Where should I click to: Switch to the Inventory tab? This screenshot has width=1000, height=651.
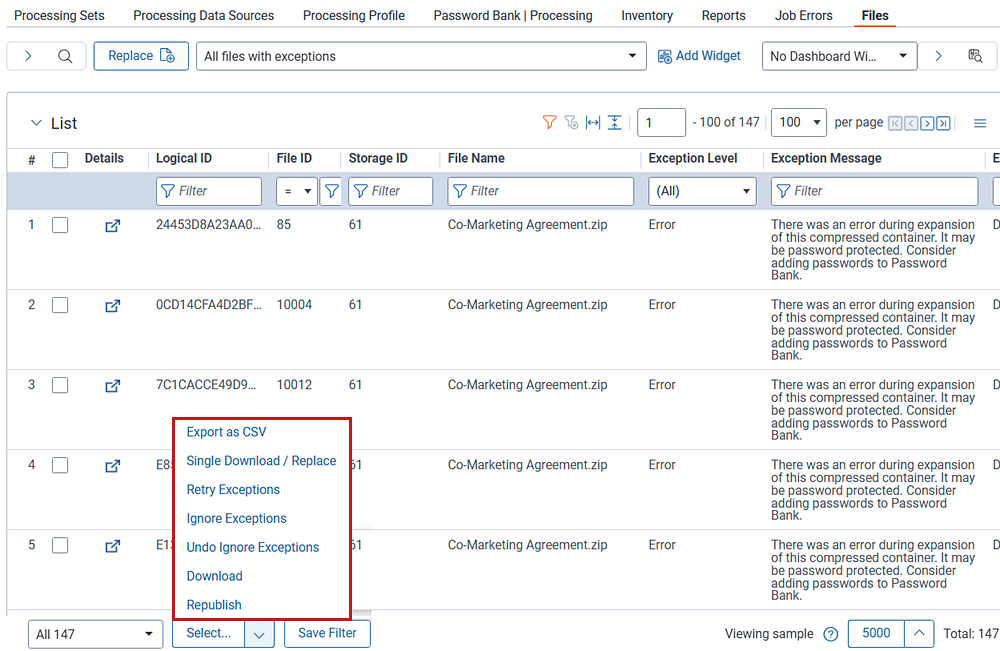point(646,15)
